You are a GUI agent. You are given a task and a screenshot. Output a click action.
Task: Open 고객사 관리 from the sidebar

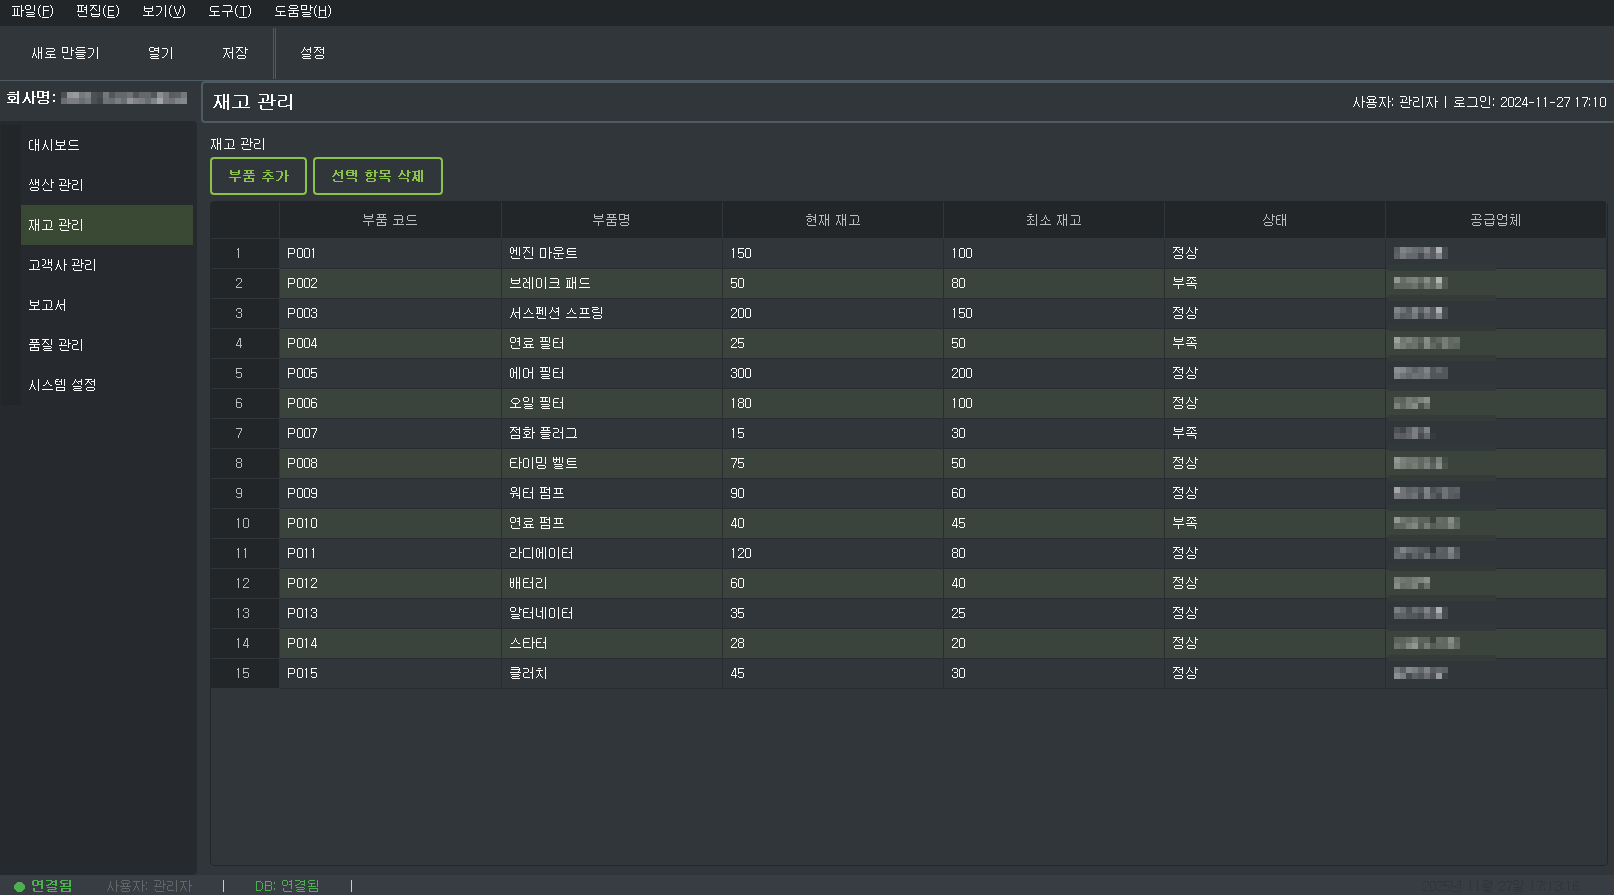pos(62,265)
